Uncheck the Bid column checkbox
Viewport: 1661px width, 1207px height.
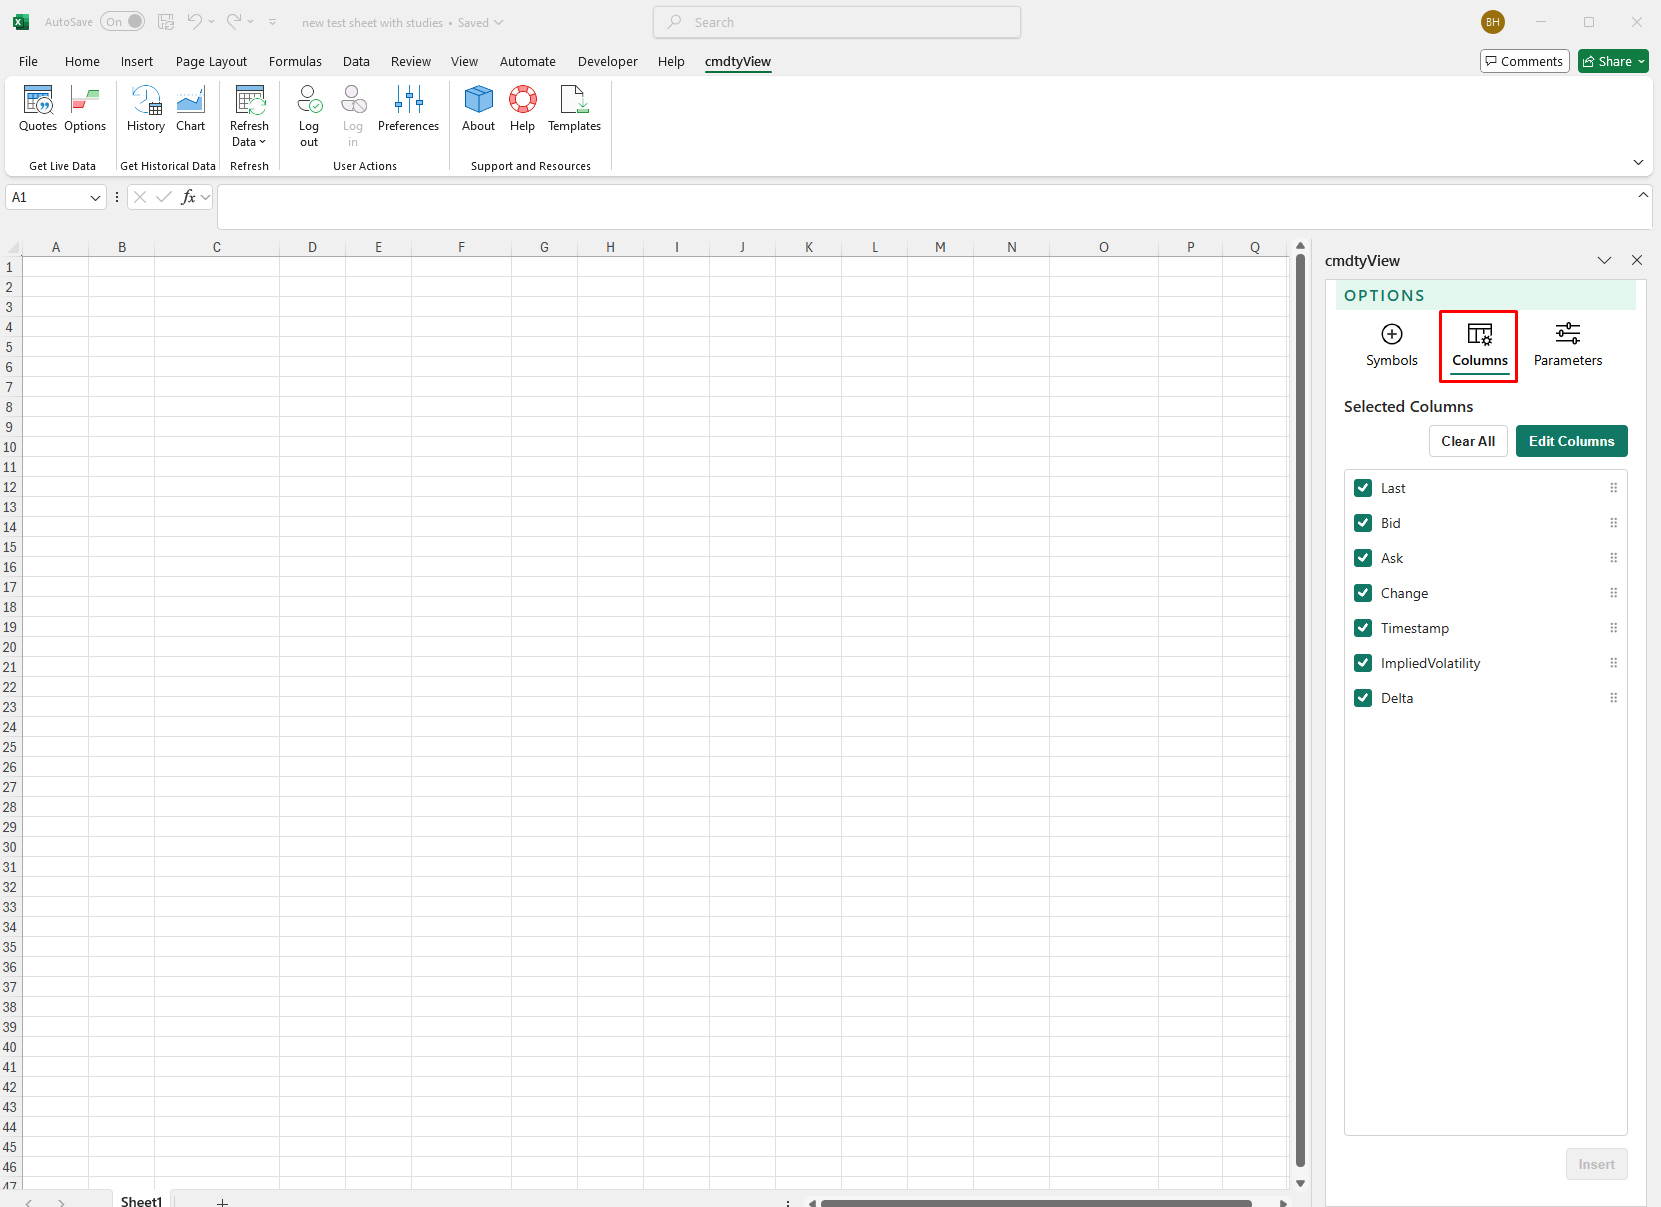pos(1363,523)
